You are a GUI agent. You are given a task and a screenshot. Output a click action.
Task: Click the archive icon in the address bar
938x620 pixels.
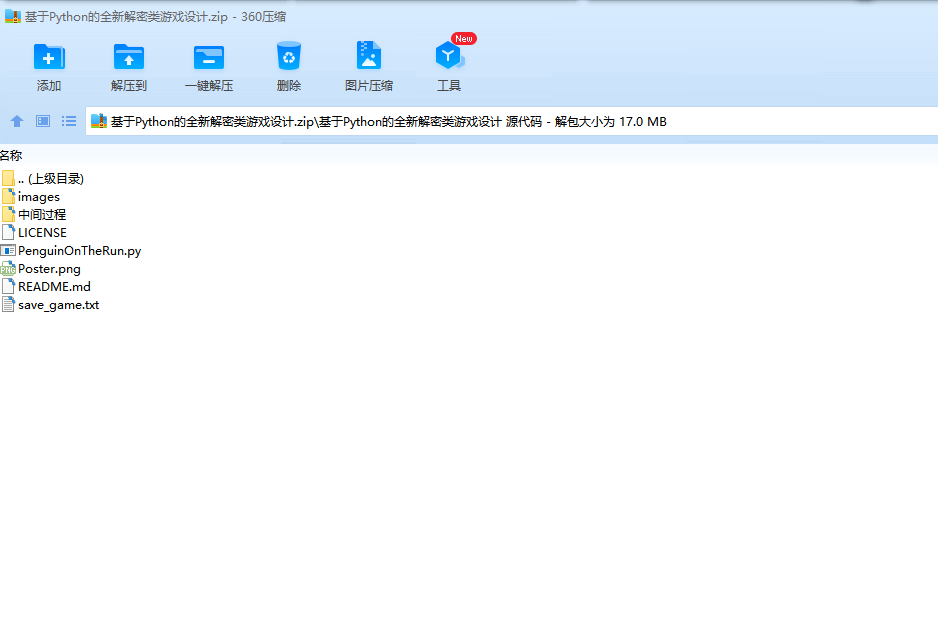[99, 121]
